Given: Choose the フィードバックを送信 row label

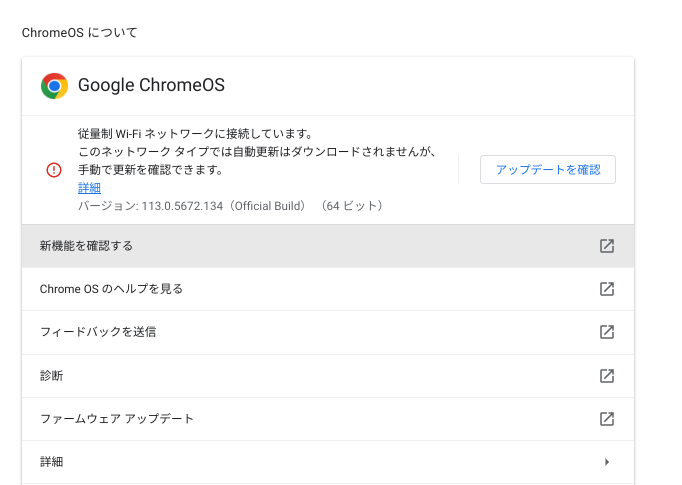Looking at the screenshot, I should [98, 332].
